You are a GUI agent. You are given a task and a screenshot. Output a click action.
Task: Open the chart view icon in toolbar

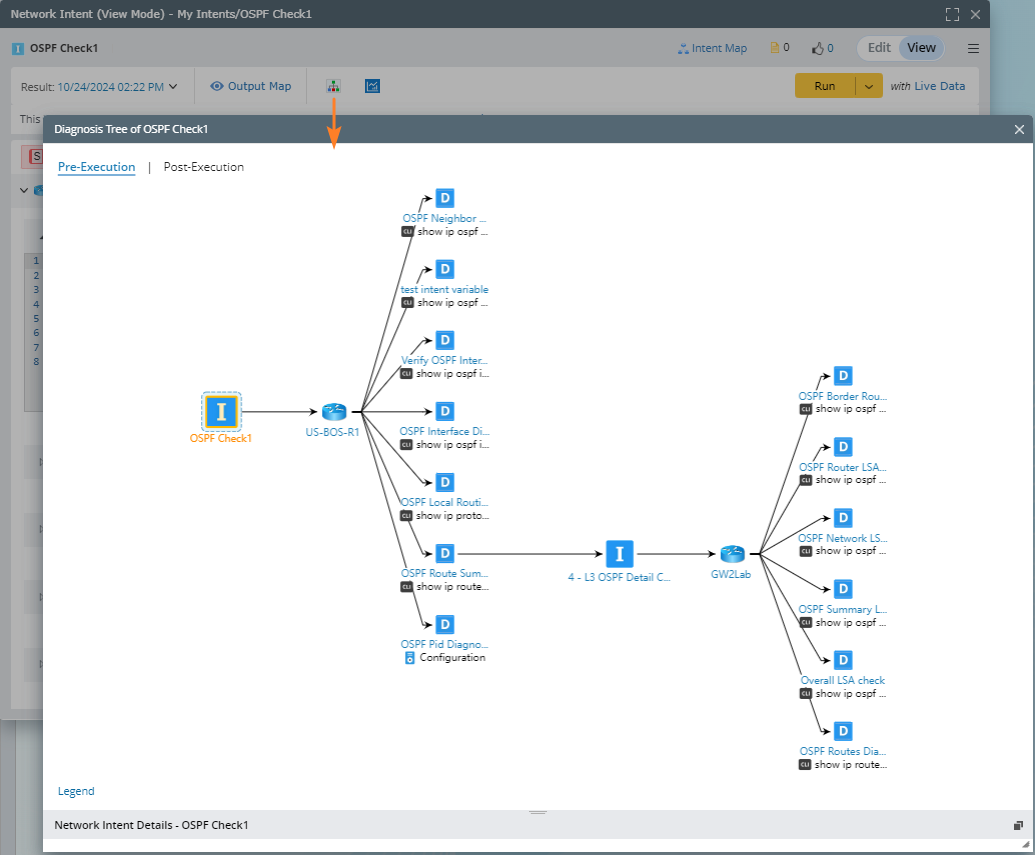point(372,86)
